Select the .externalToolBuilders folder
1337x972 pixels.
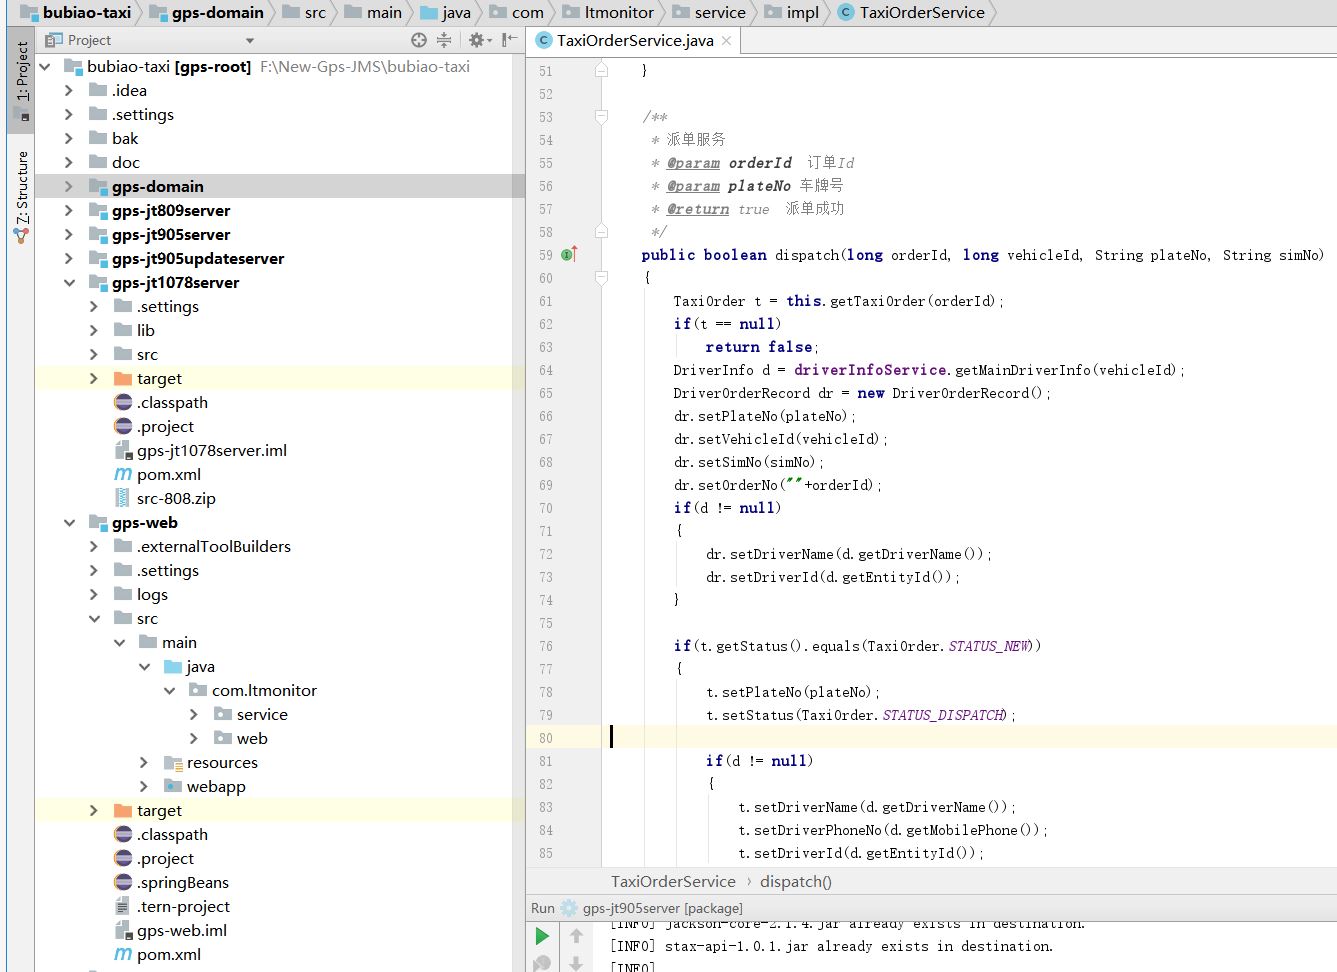point(214,547)
